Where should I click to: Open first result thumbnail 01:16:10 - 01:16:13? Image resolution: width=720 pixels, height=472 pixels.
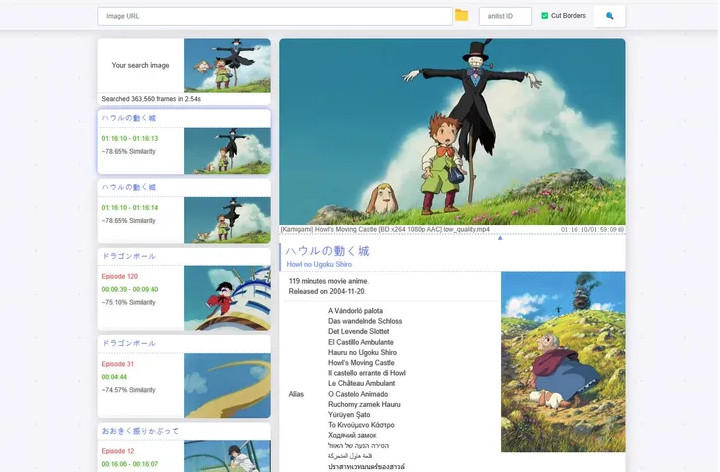pos(227,151)
